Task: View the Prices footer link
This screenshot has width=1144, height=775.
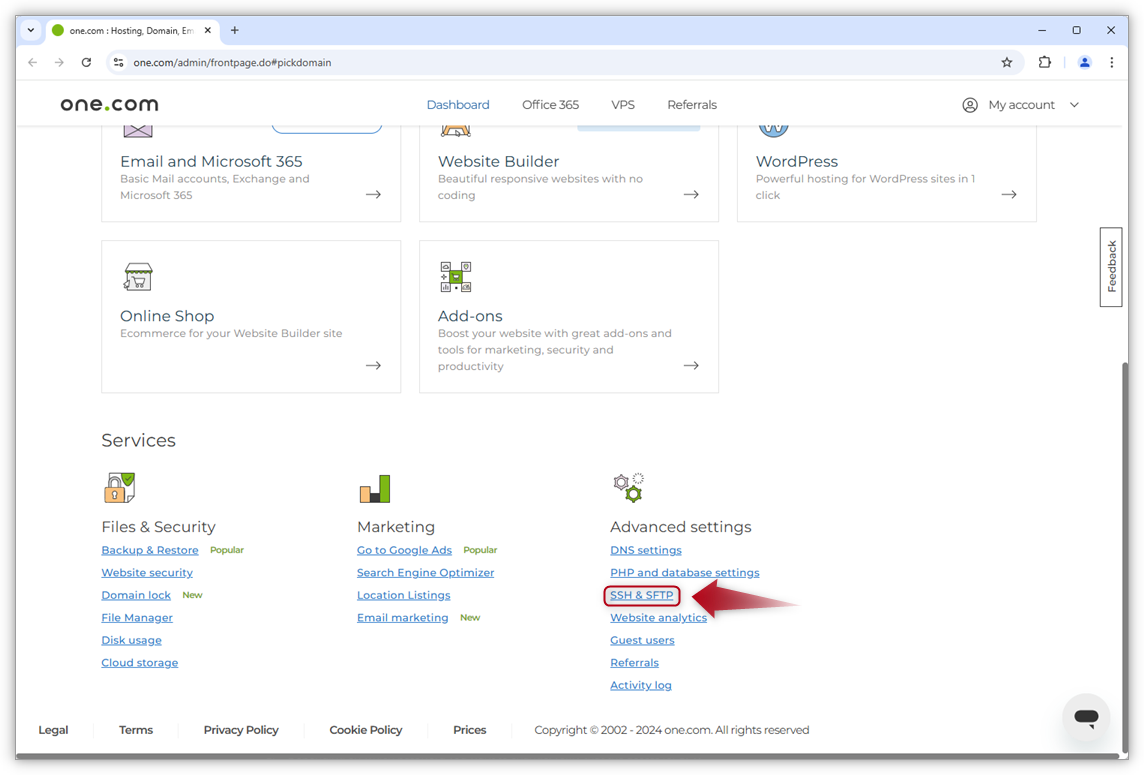Action: pos(470,730)
